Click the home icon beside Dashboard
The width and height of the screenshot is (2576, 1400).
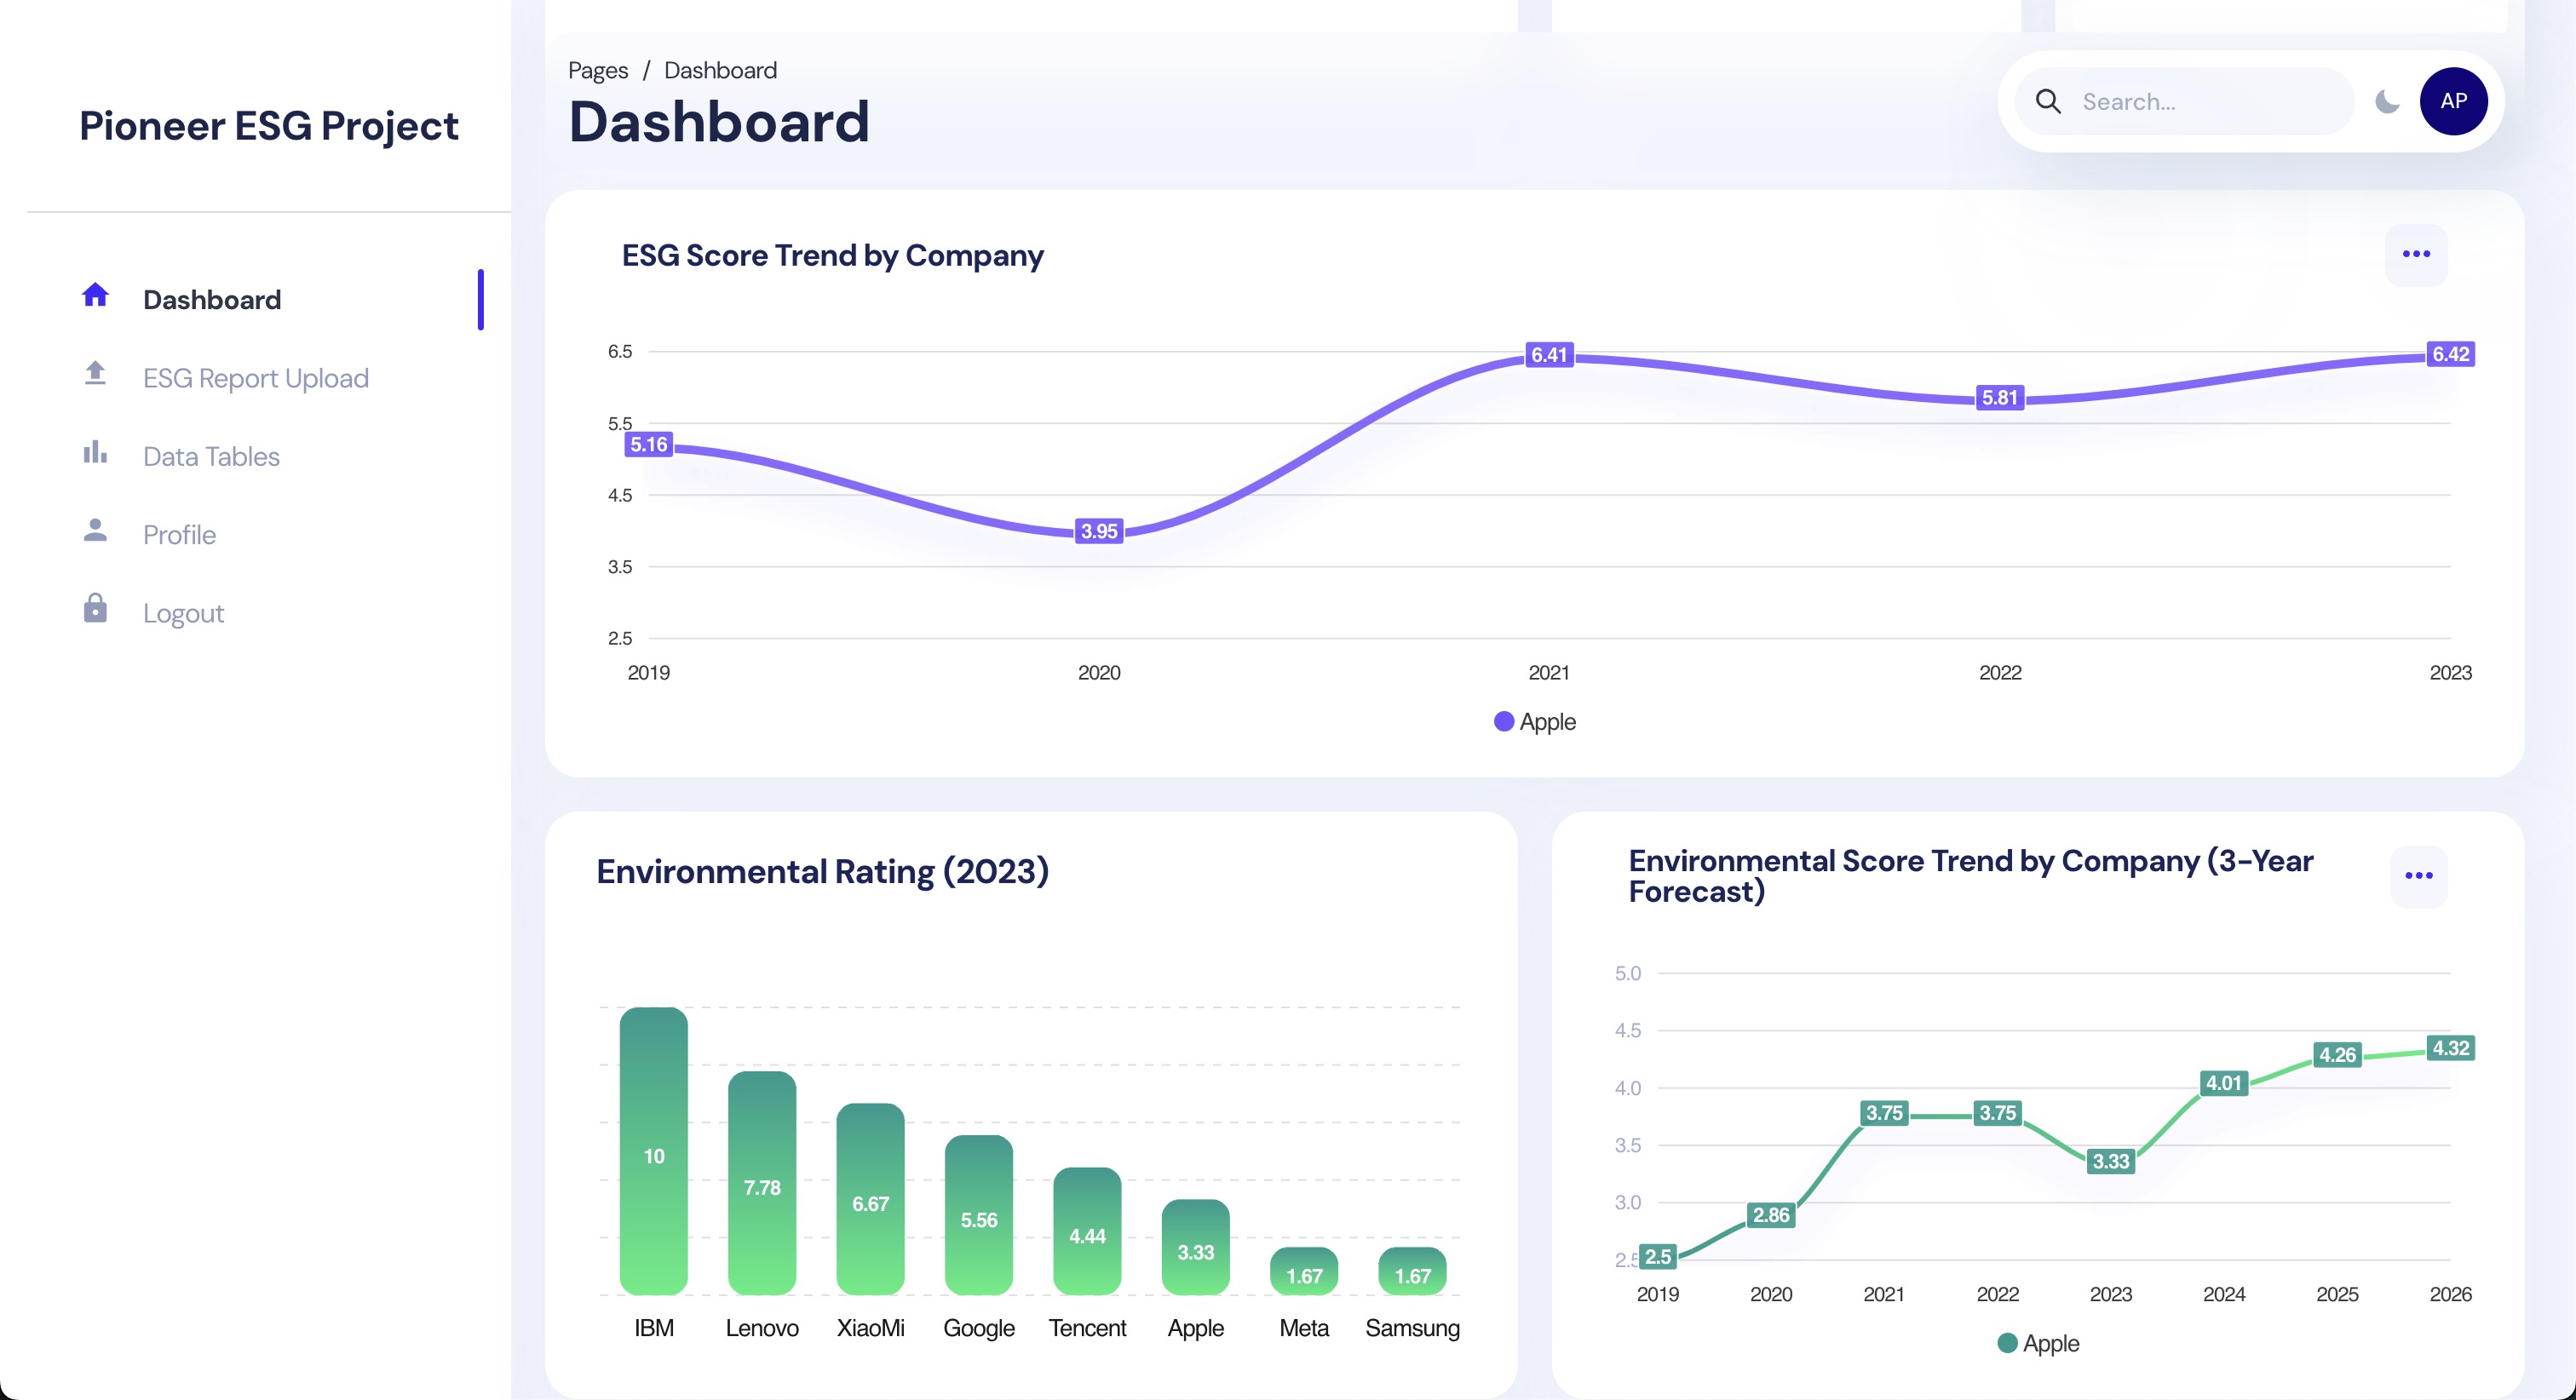(x=95, y=295)
